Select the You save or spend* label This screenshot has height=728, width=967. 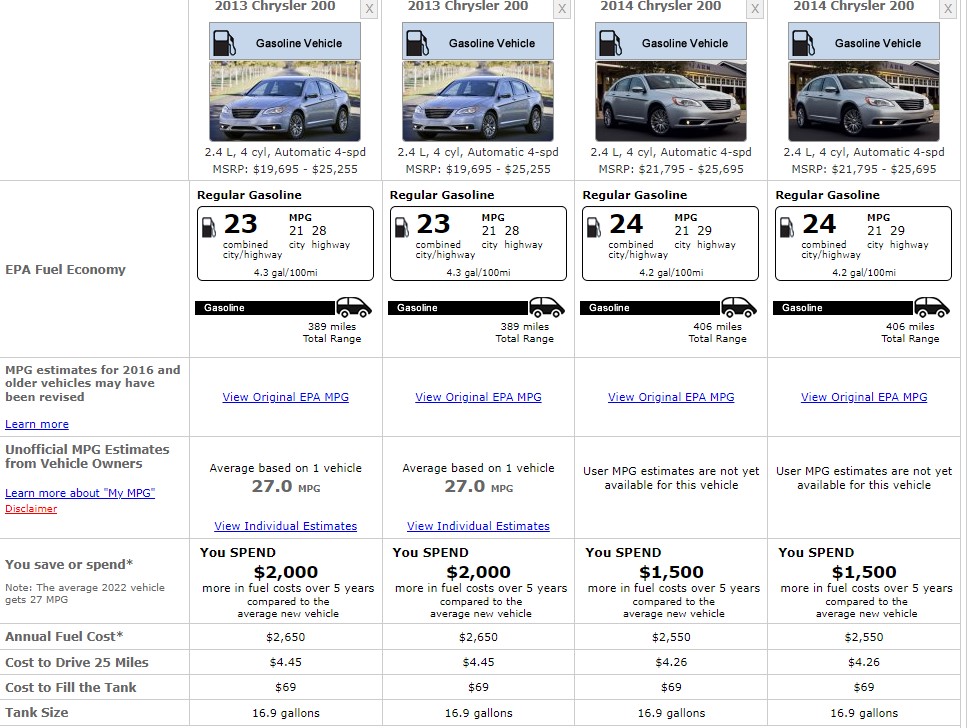pyautogui.click(x=69, y=565)
